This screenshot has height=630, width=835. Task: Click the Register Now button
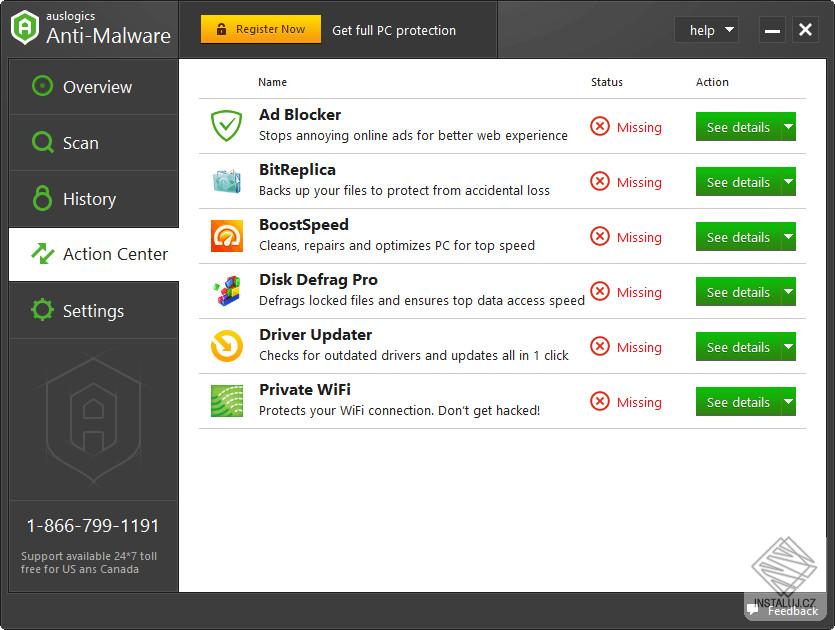click(x=260, y=29)
